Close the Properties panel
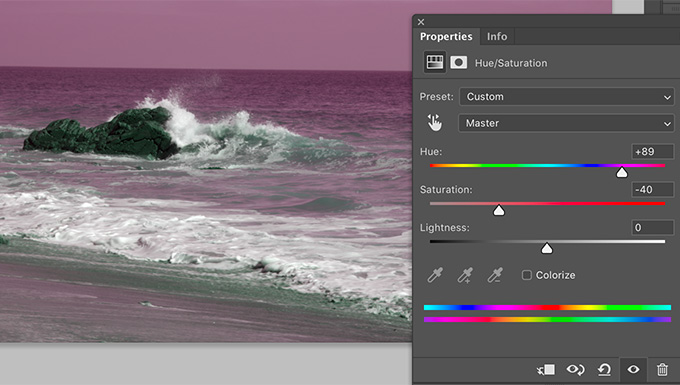The width and height of the screenshot is (680, 385). (421, 22)
